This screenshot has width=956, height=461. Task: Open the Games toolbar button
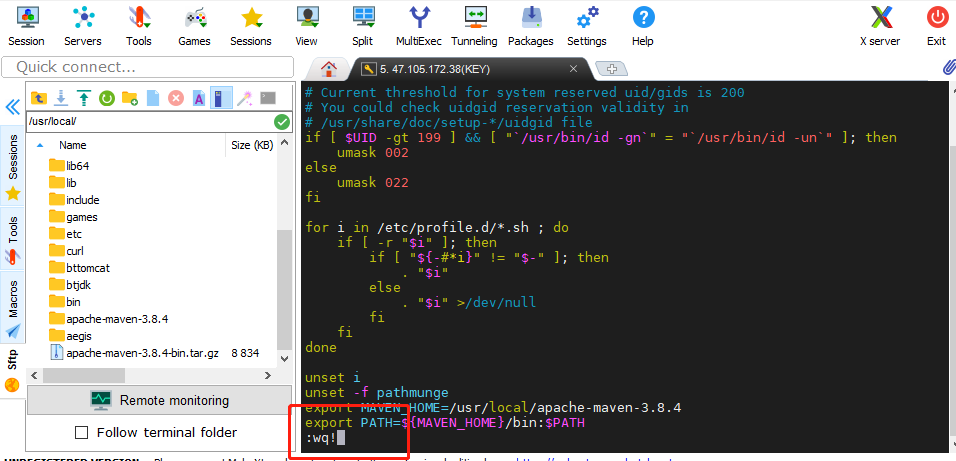tap(194, 26)
